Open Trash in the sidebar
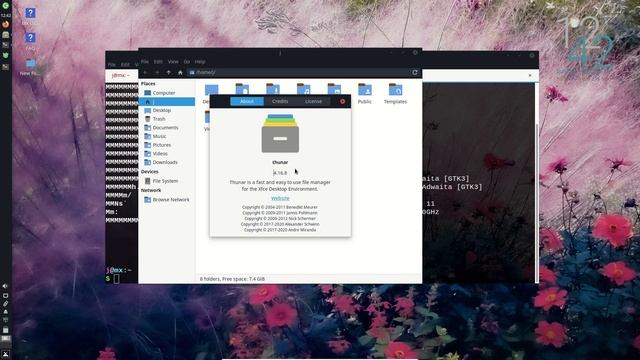The image size is (640, 360). 167,119
